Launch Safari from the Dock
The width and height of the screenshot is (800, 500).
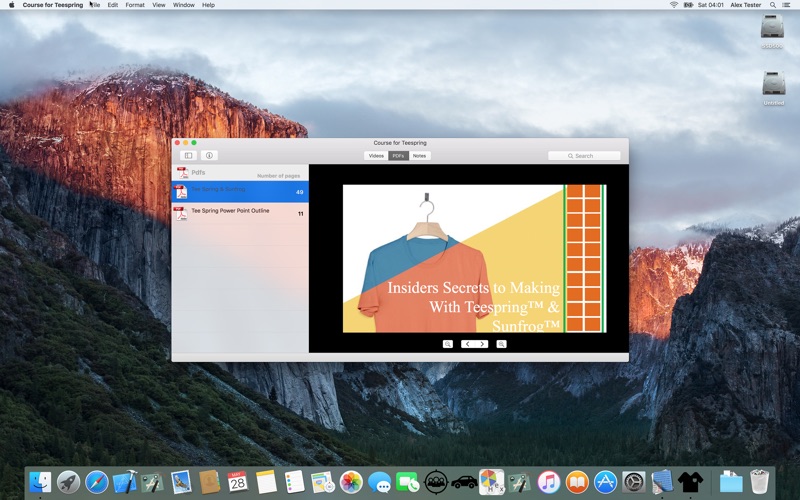97,481
